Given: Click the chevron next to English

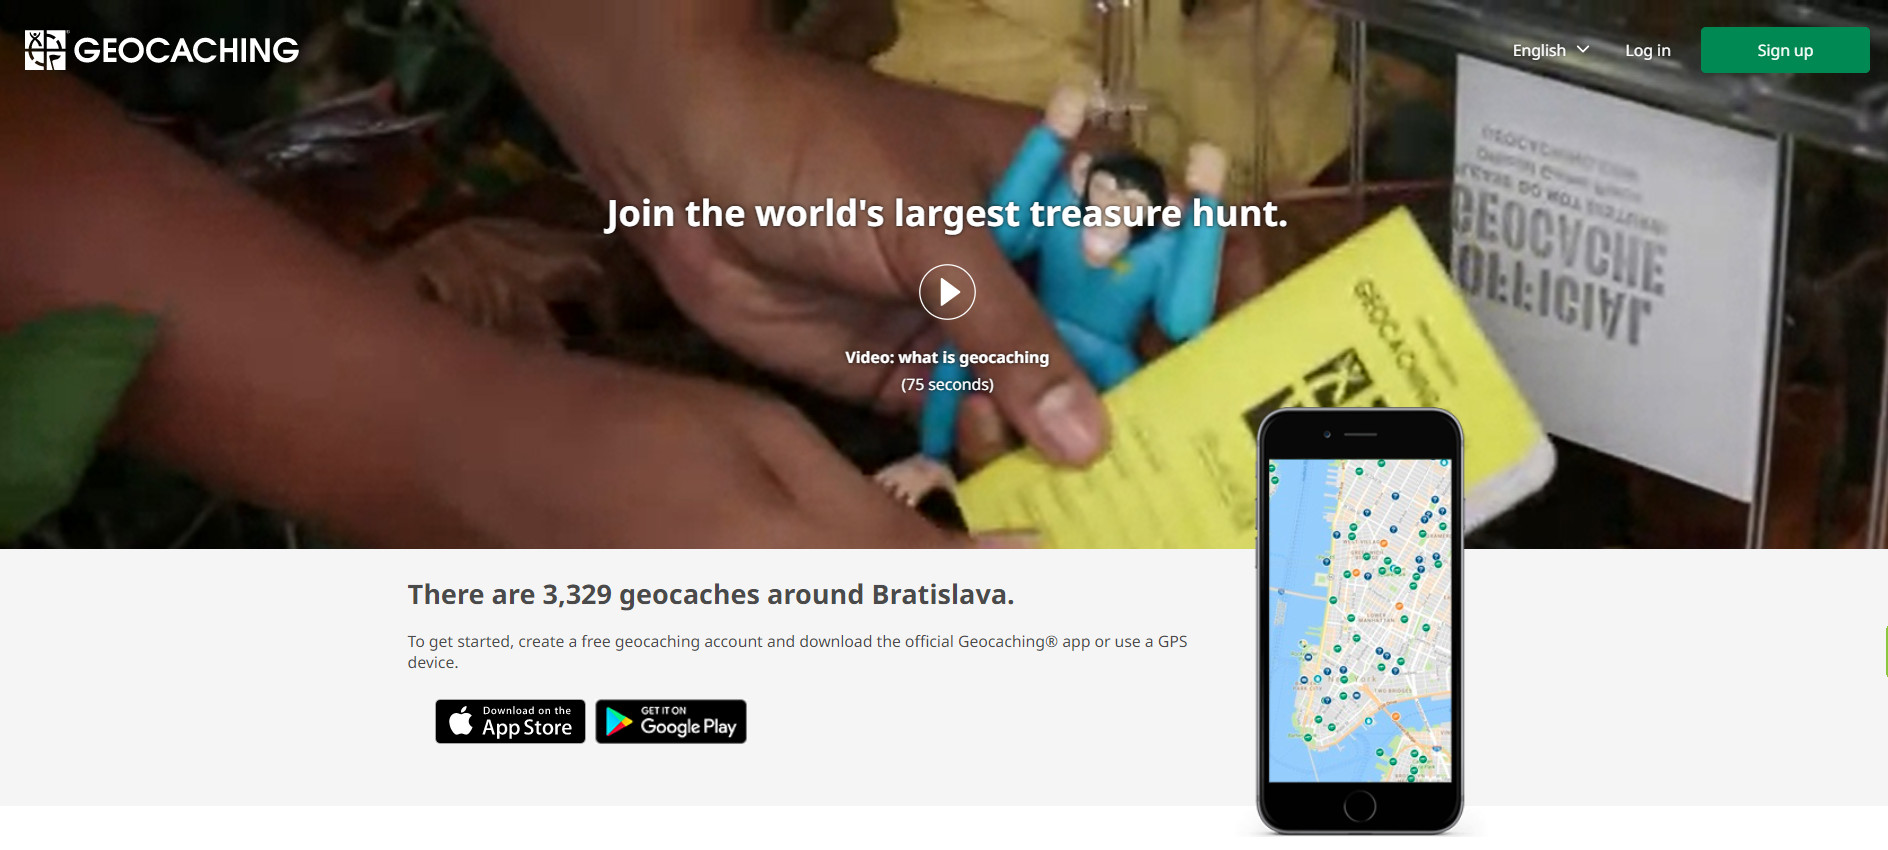Looking at the screenshot, I should (x=1583, y=49).
